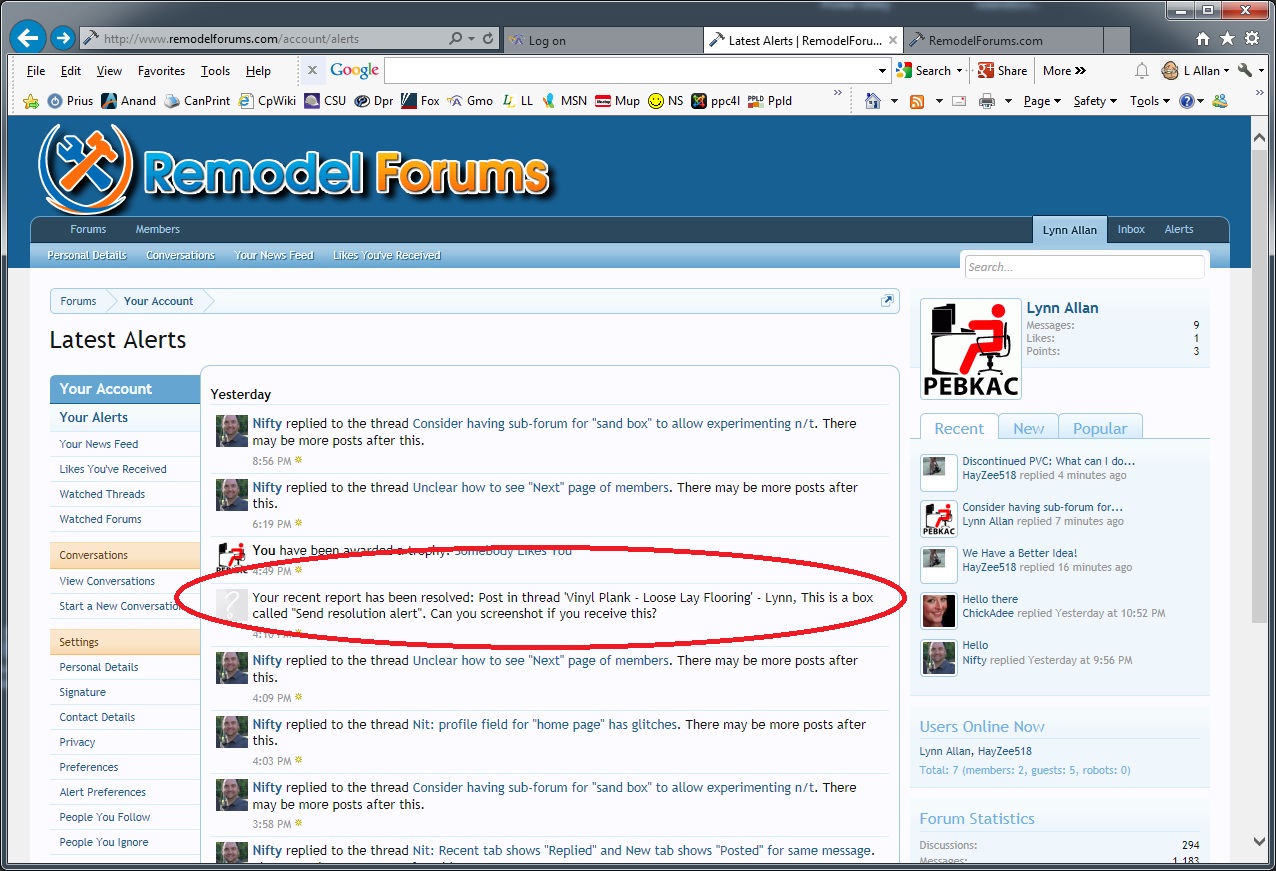Click the Read mail icon in command bar
Image resolution: width=1276 pixels, height=871 pixels.
click(959, 101)
